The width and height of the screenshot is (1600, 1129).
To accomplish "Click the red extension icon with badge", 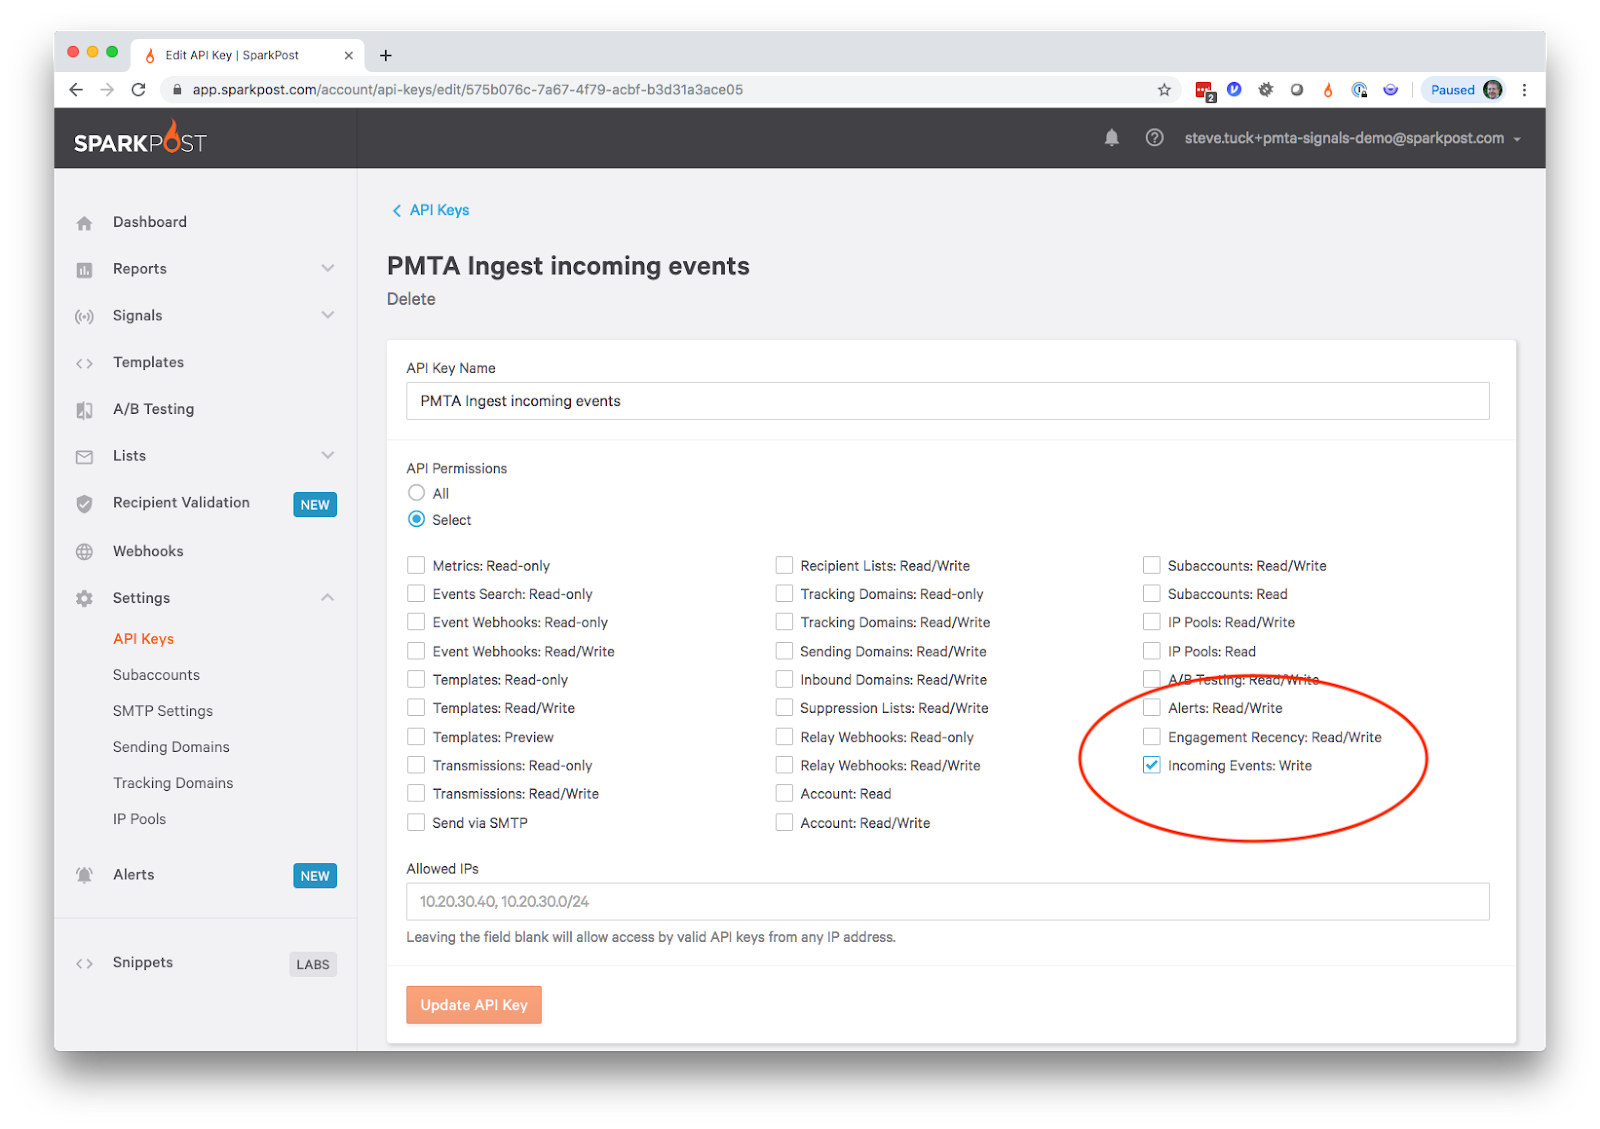I will 1204,90.
